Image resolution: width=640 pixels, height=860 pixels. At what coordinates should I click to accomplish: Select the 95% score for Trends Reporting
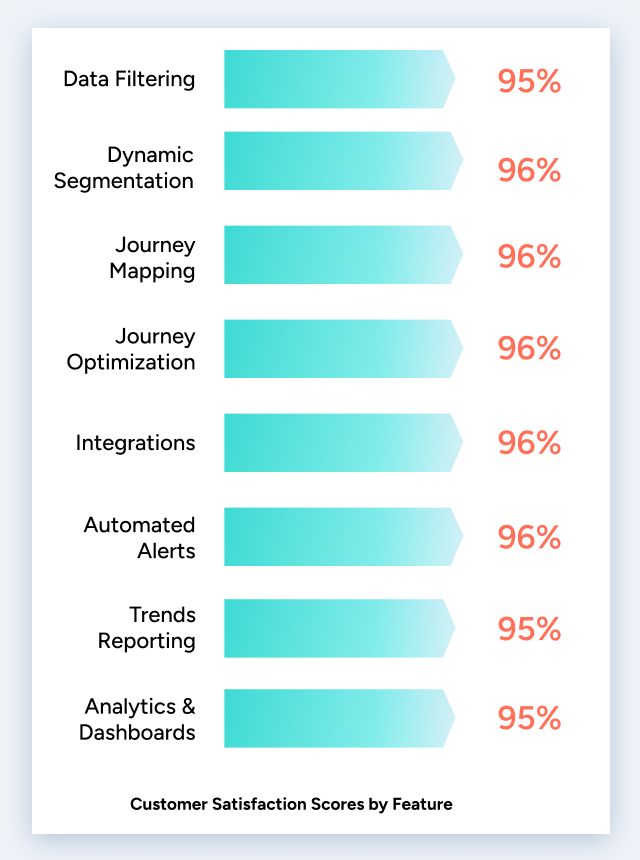(529, 629)
